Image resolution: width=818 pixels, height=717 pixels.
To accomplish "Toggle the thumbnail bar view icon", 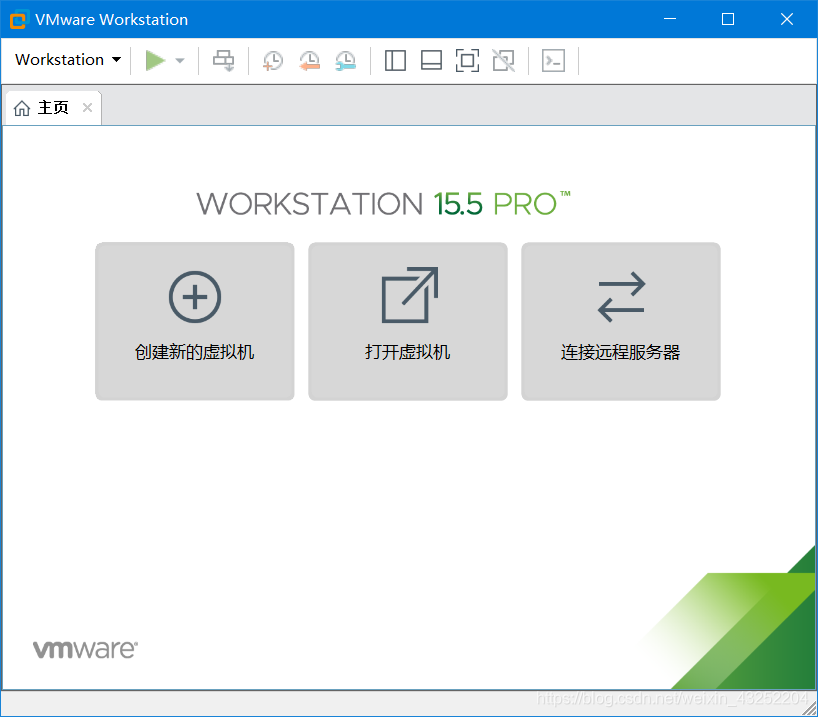I will (x=431, y=61).
